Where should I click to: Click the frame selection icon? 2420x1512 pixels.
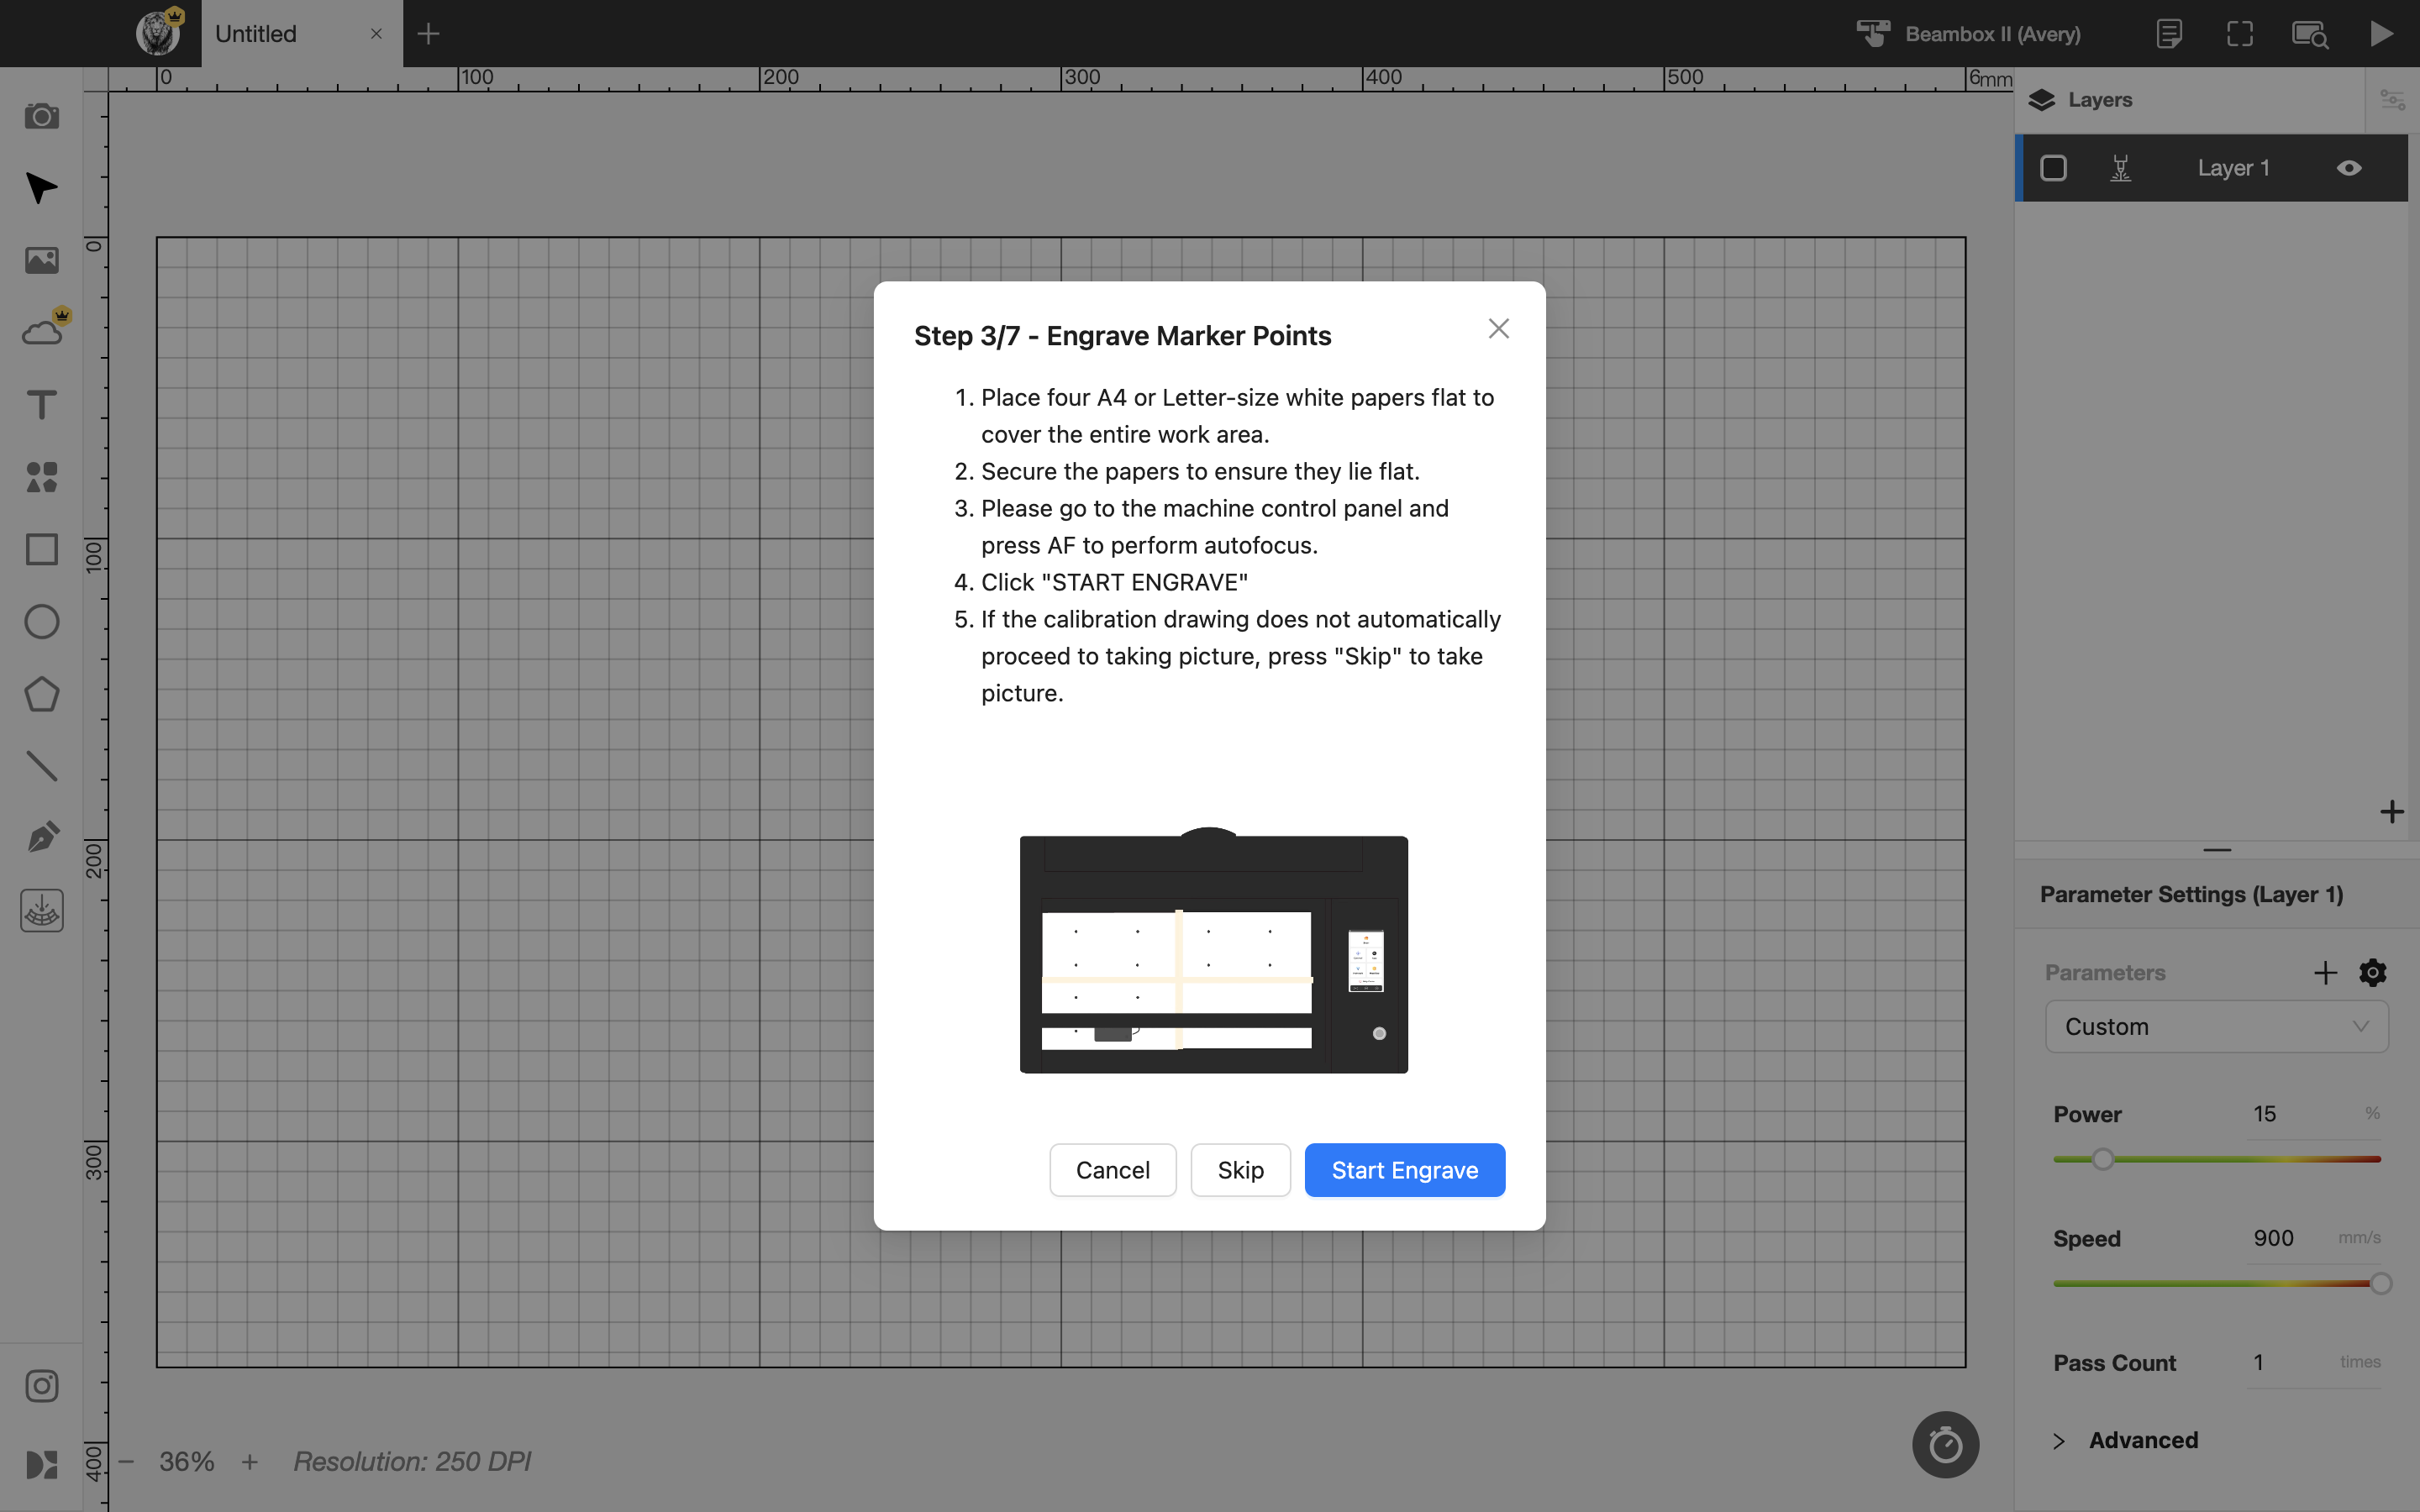tap(2240, 34)
